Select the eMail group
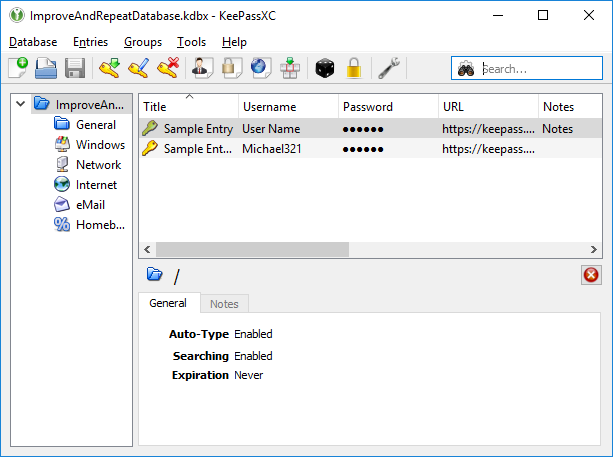This screenshot has height=457, width=613. [x=79, y=204]
